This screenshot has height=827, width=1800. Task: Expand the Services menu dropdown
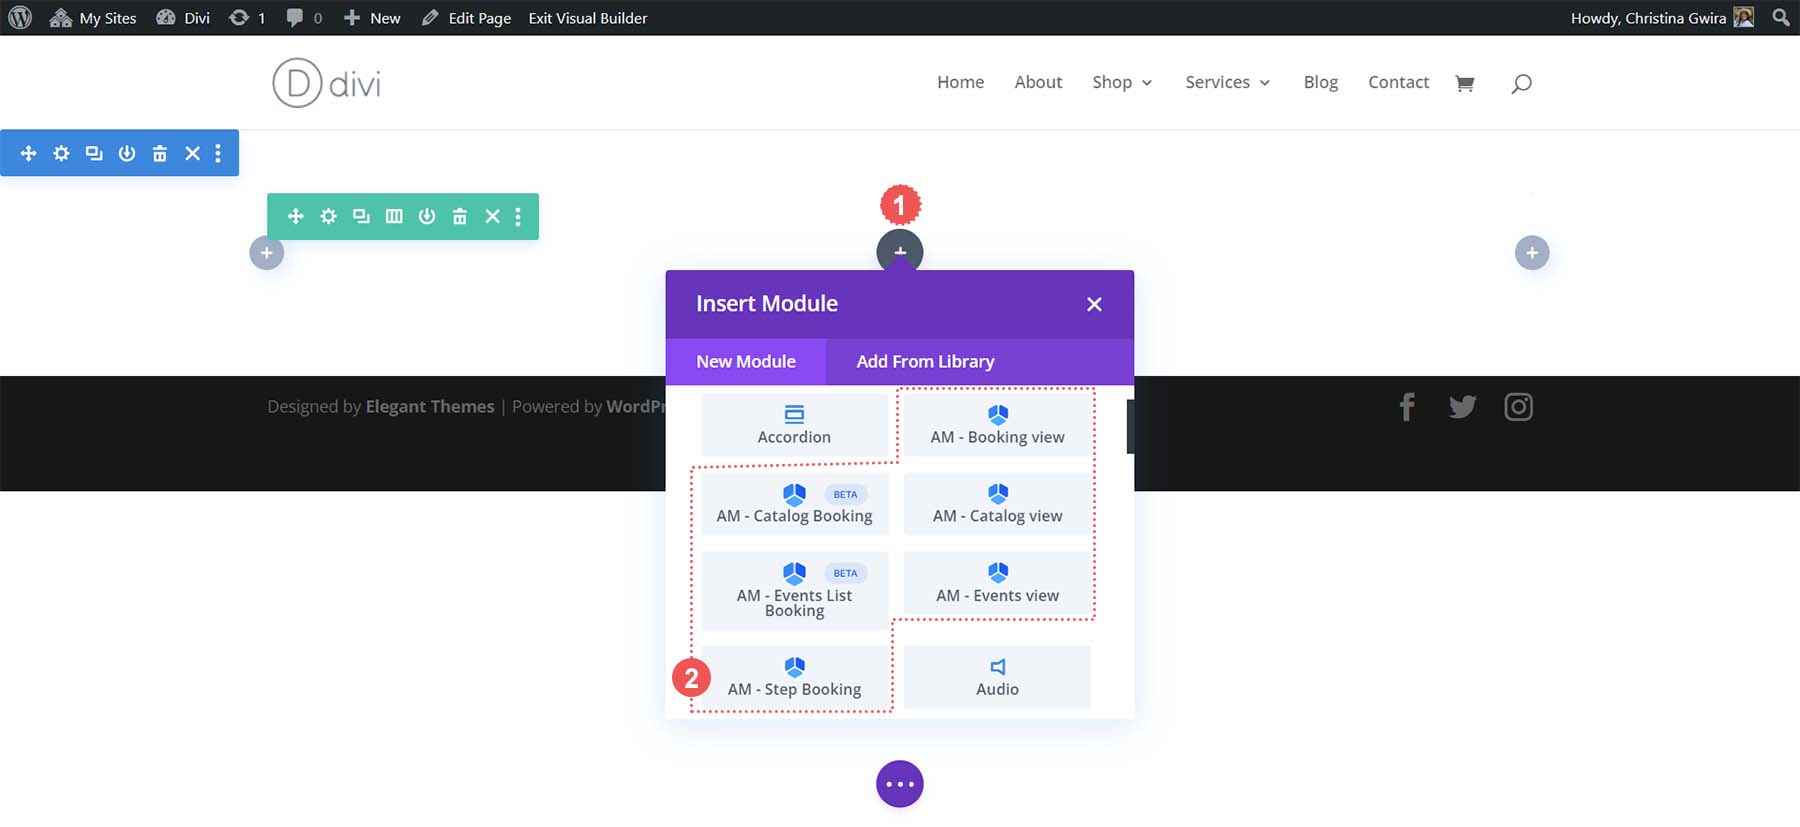(1227, 82)
